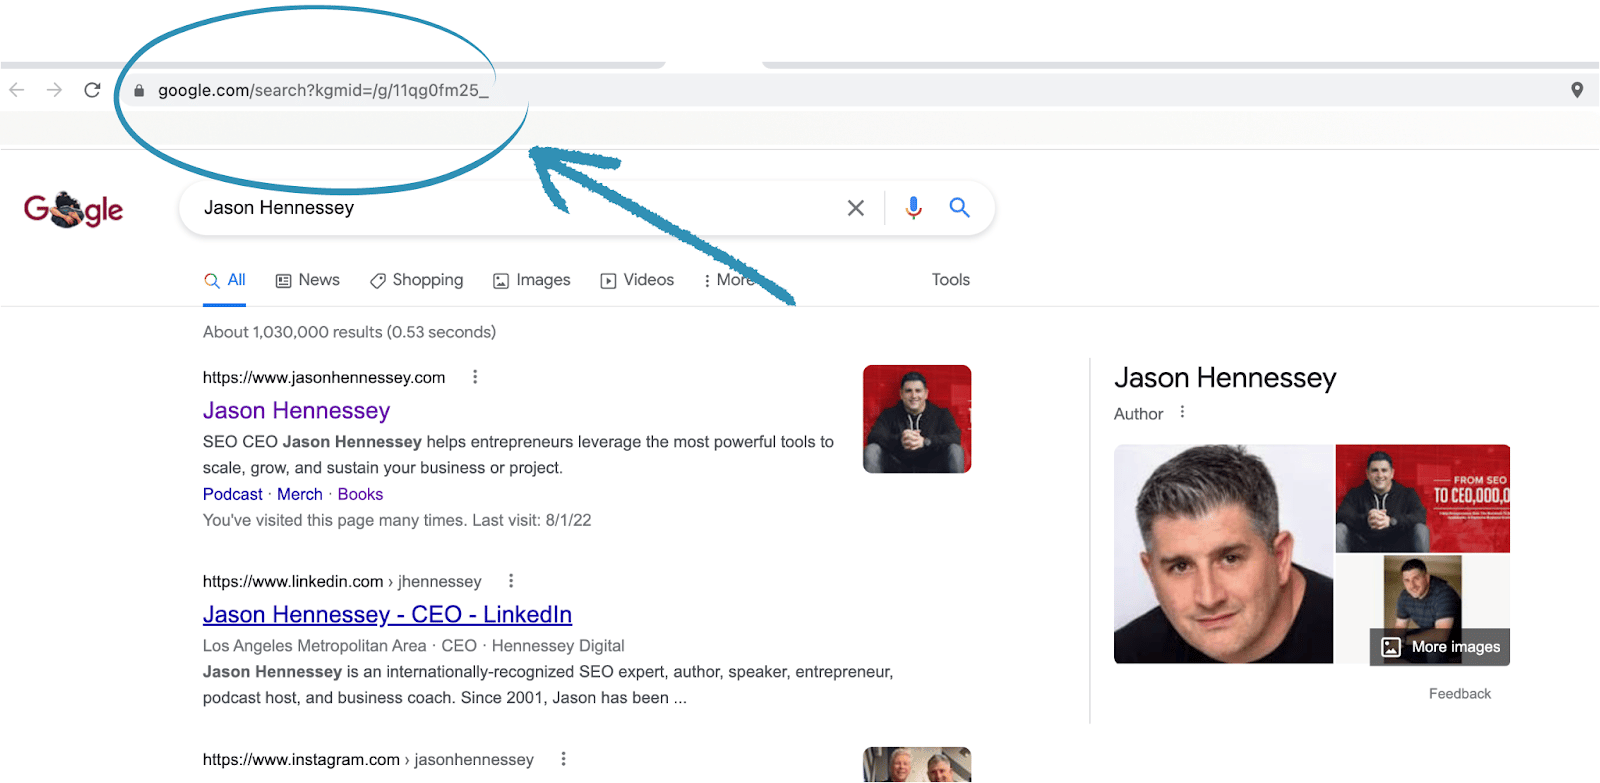This screenshot has height=783, width=1600.
Task: Open options dots beside instagram.com result
Action: point(564,759)
